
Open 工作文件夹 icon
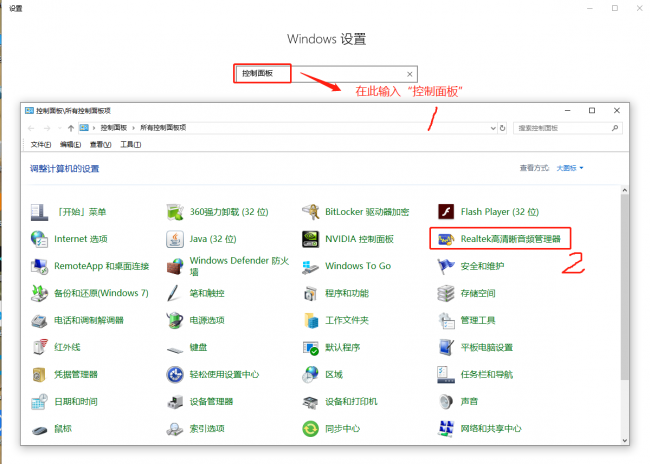coord(310,321)
